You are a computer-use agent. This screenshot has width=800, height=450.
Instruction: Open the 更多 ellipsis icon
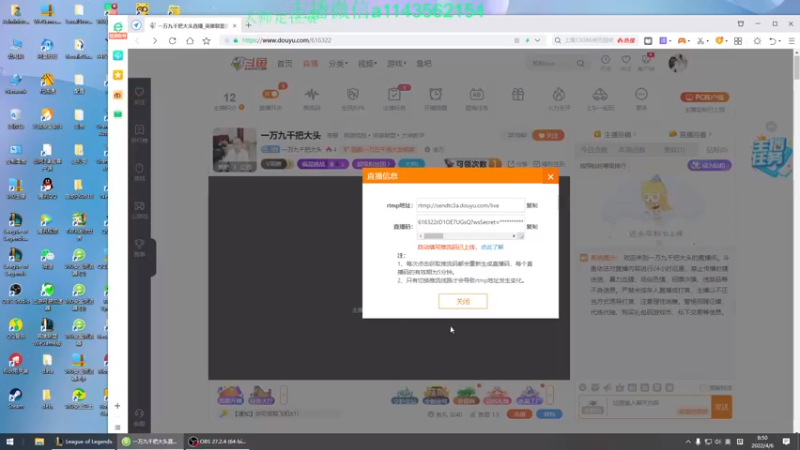(x=641, y=94)
